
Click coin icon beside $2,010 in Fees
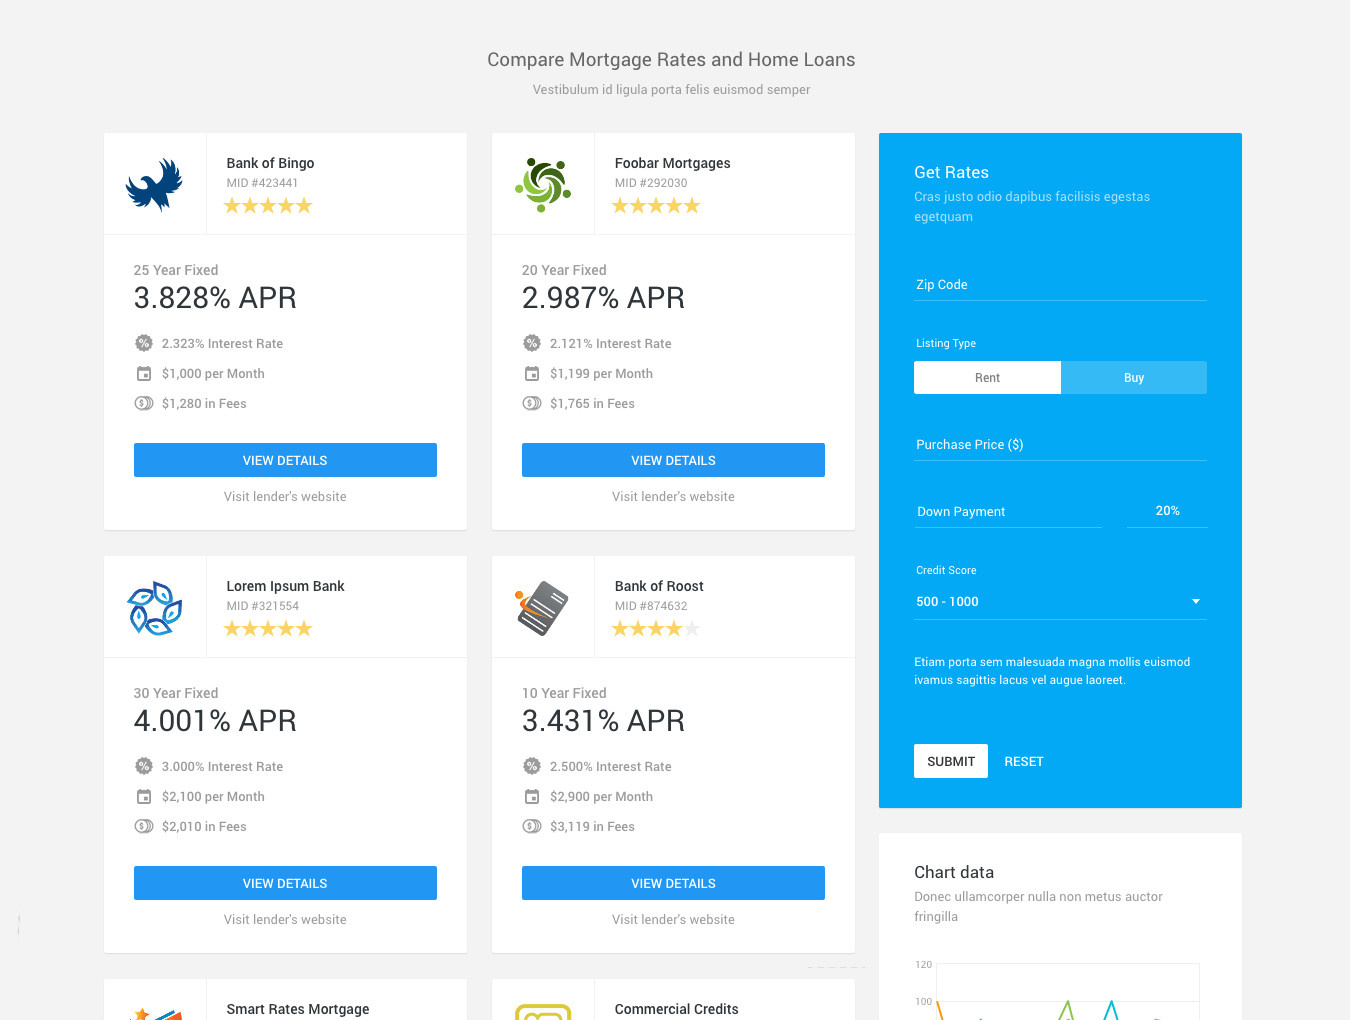point(144,827)
